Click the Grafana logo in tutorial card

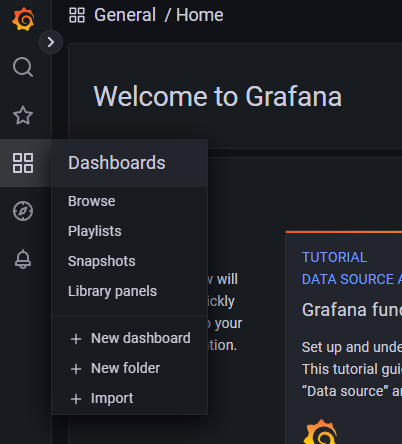[320, 432]
